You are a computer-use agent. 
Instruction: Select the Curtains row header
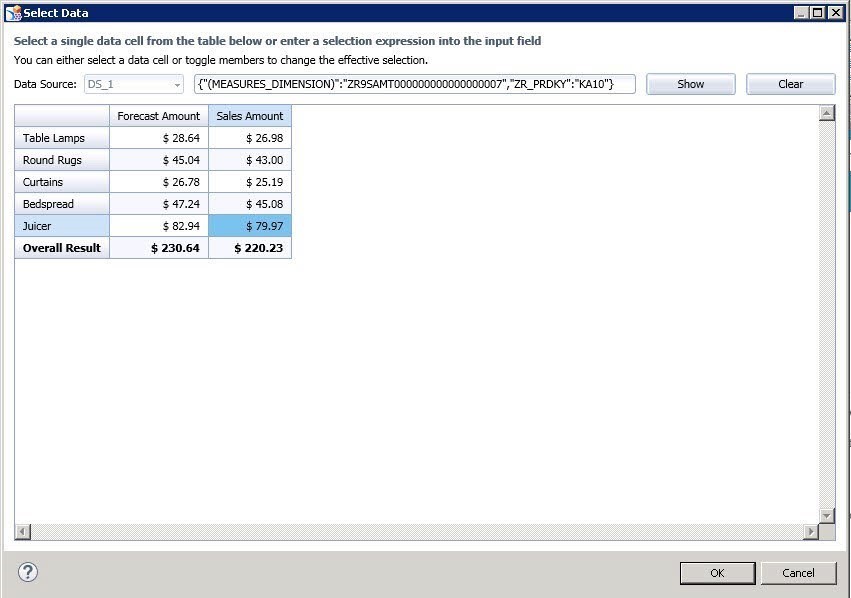pos(61,182)
